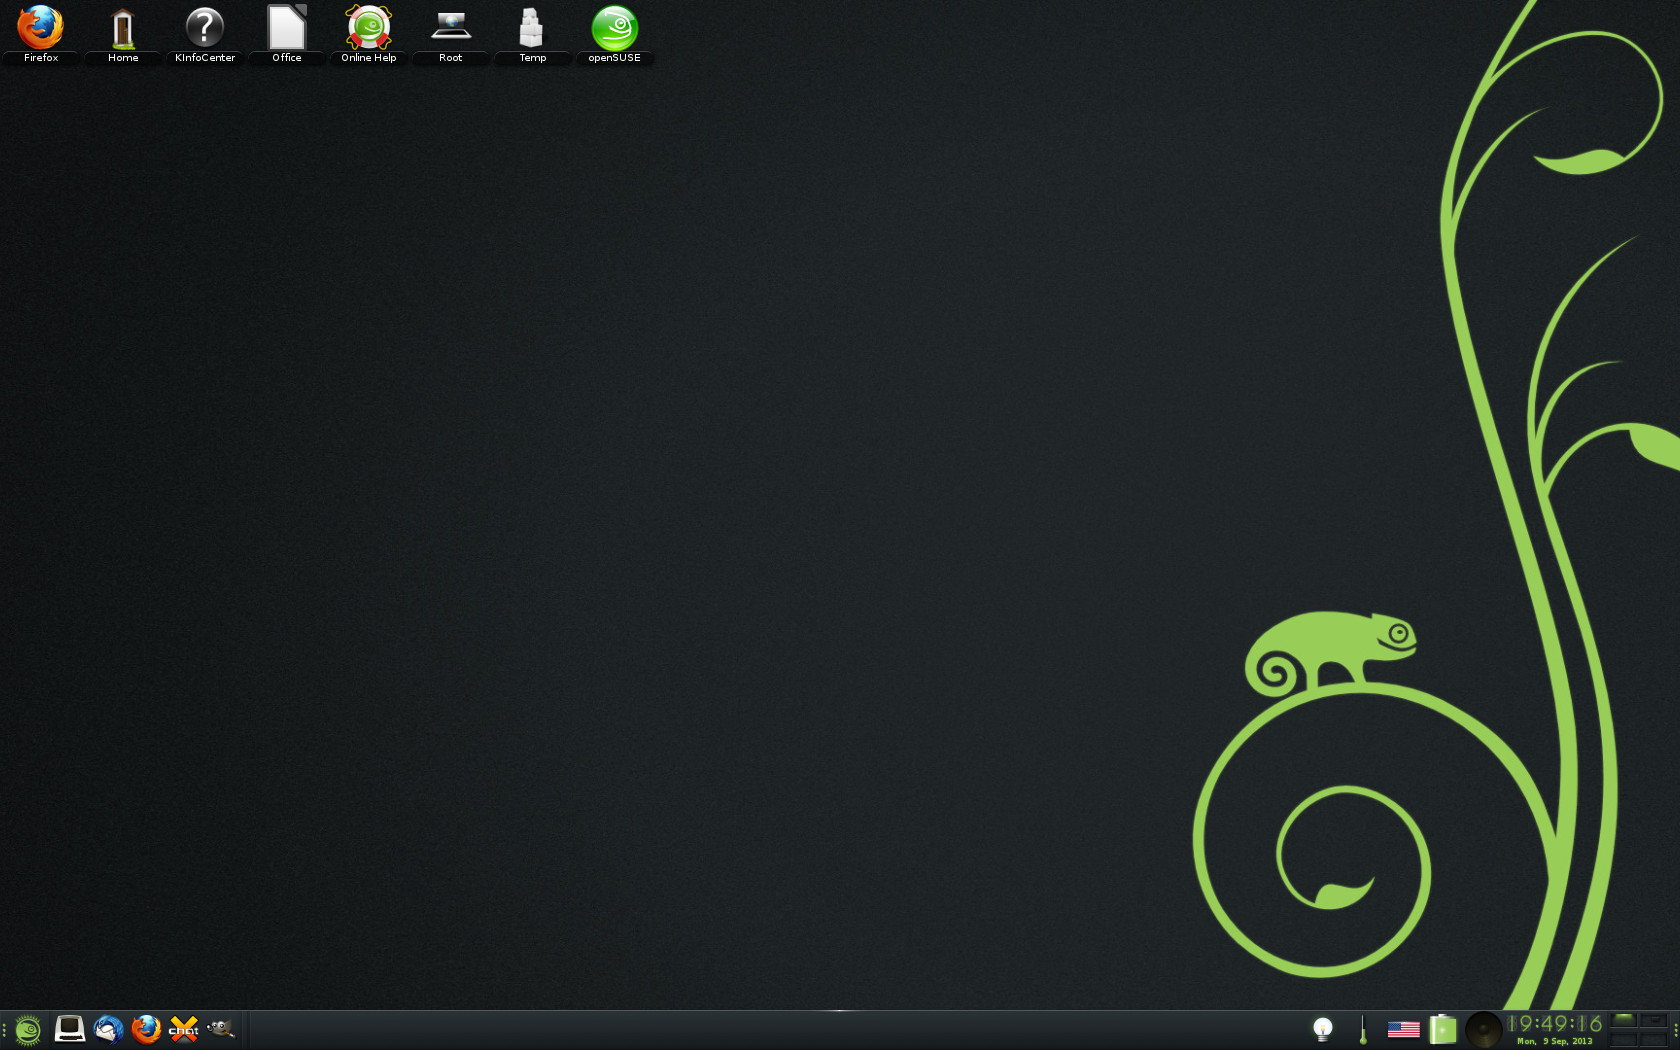Launch XChat from the panel
This screenshot has width=1680, height=1050.
pyautogui.click(x=184, y=1029)
